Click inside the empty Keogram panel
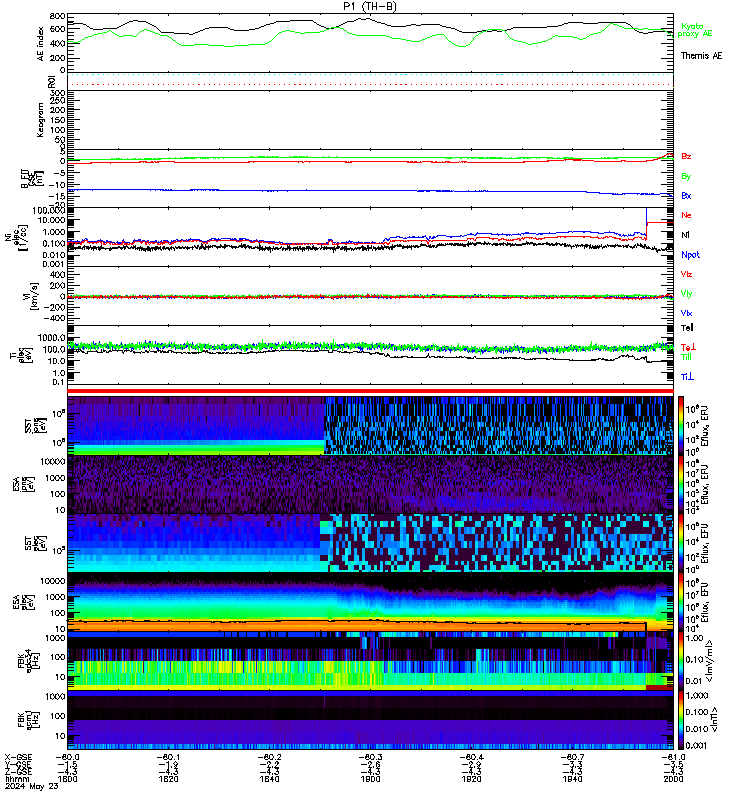750x800 pixels. click(370, 120)
